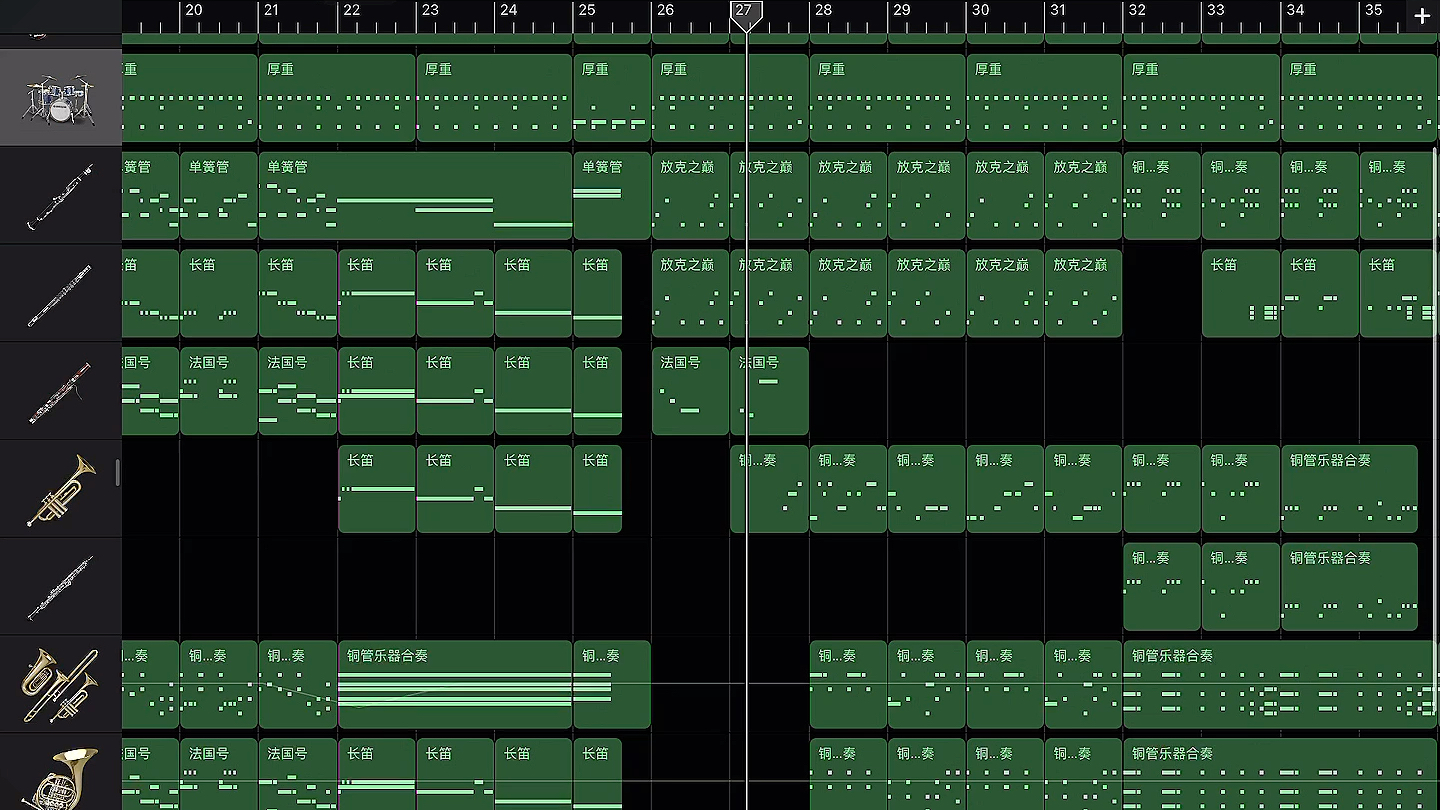Tap bar number 34 on the ruler
1440x810 pixels.
pyautogui.click(x=1294, y=10)
